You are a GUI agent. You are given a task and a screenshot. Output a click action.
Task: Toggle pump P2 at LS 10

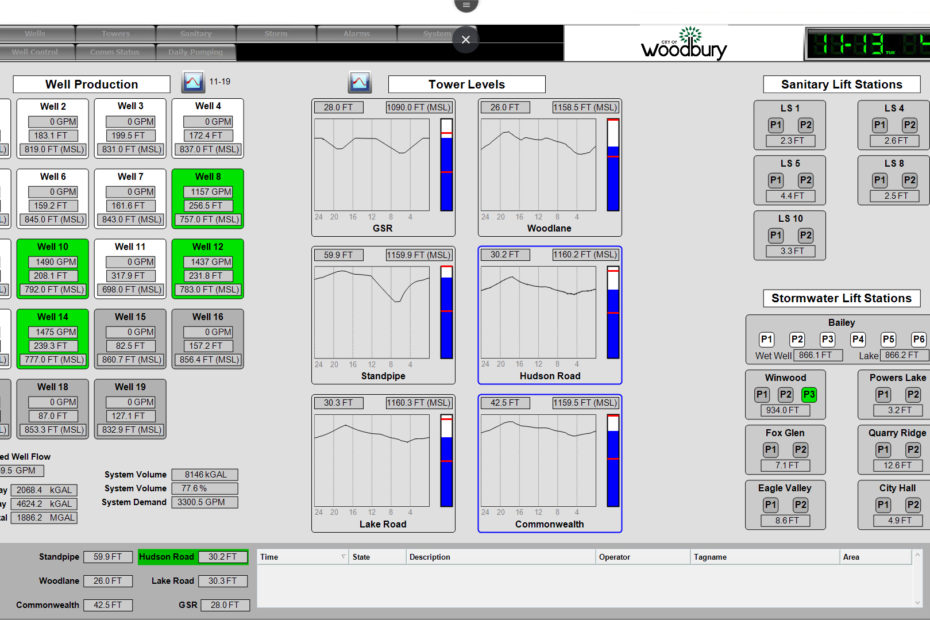pyautogui.click(x=805, y=236)
